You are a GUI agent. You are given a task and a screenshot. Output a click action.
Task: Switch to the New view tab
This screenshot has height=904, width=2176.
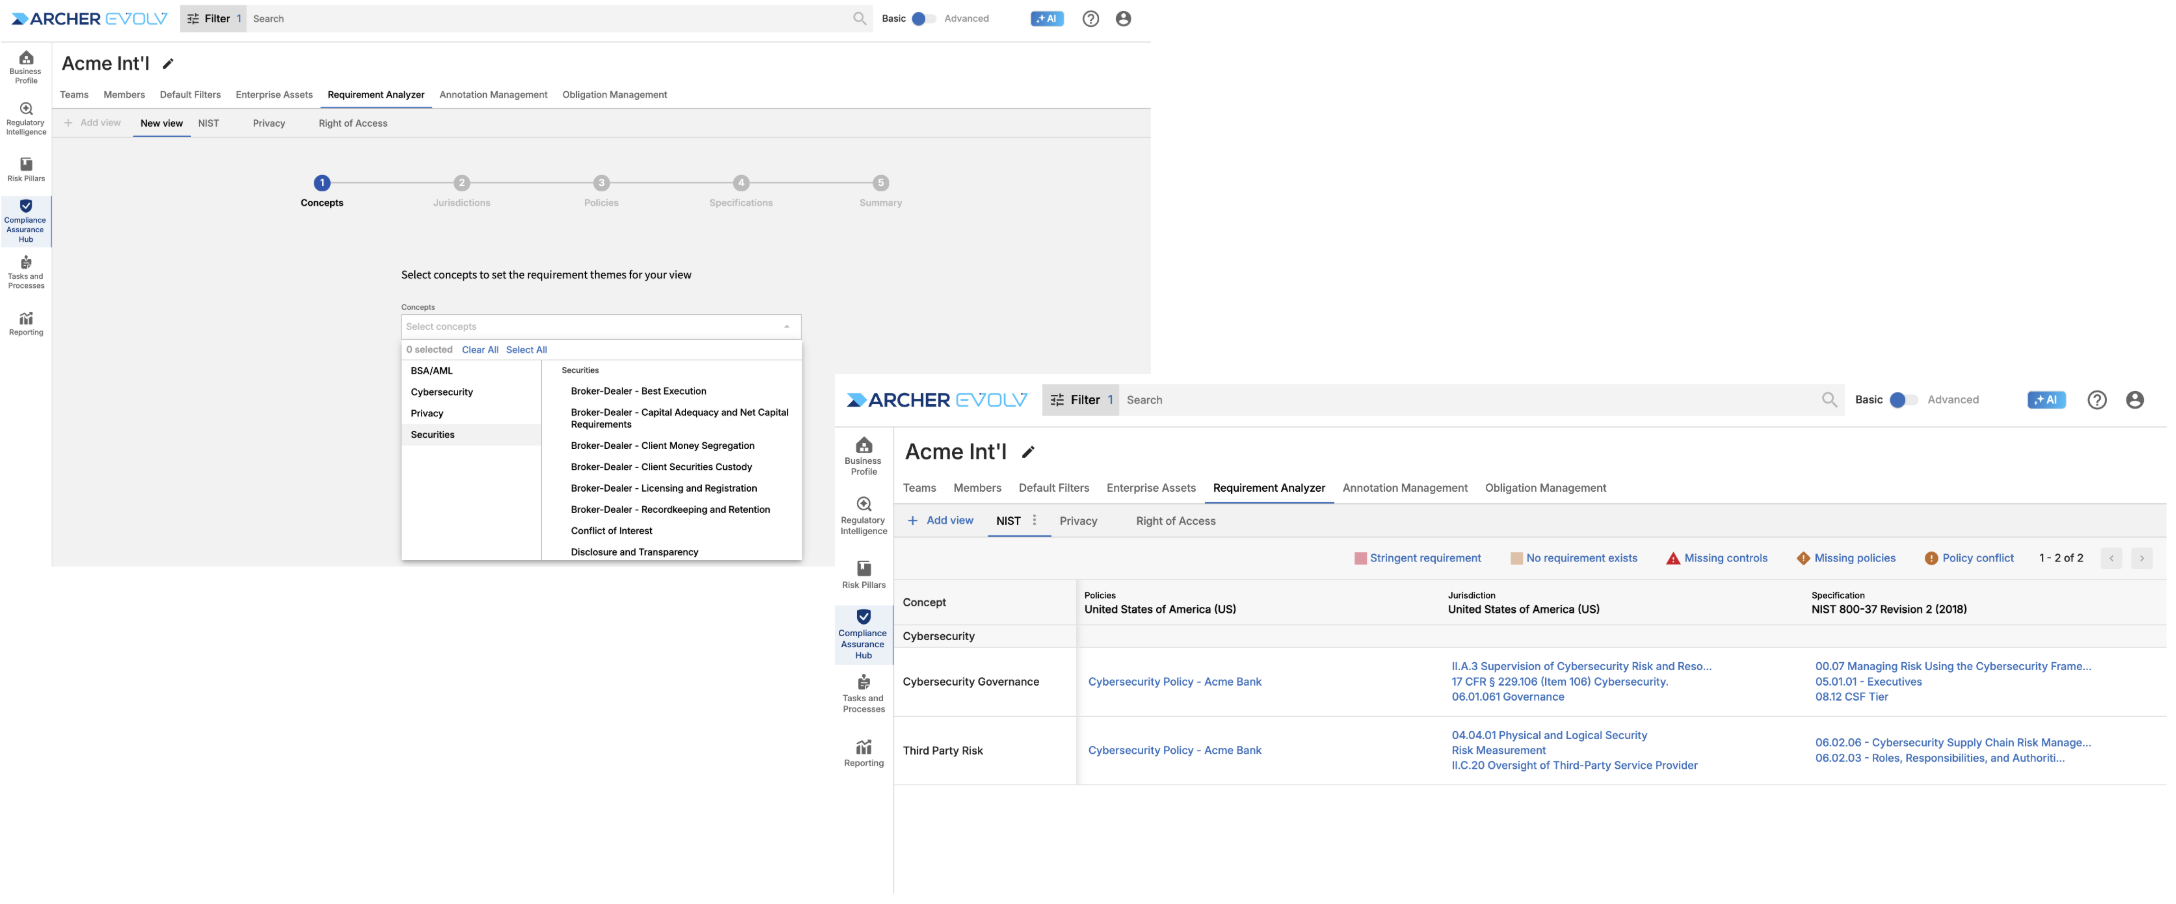click(x=161, y=123)
